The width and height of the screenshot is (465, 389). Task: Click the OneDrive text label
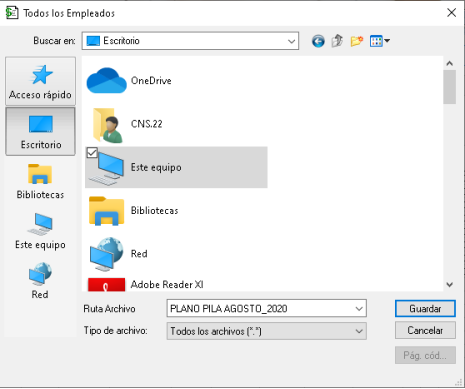pos(151,80)
